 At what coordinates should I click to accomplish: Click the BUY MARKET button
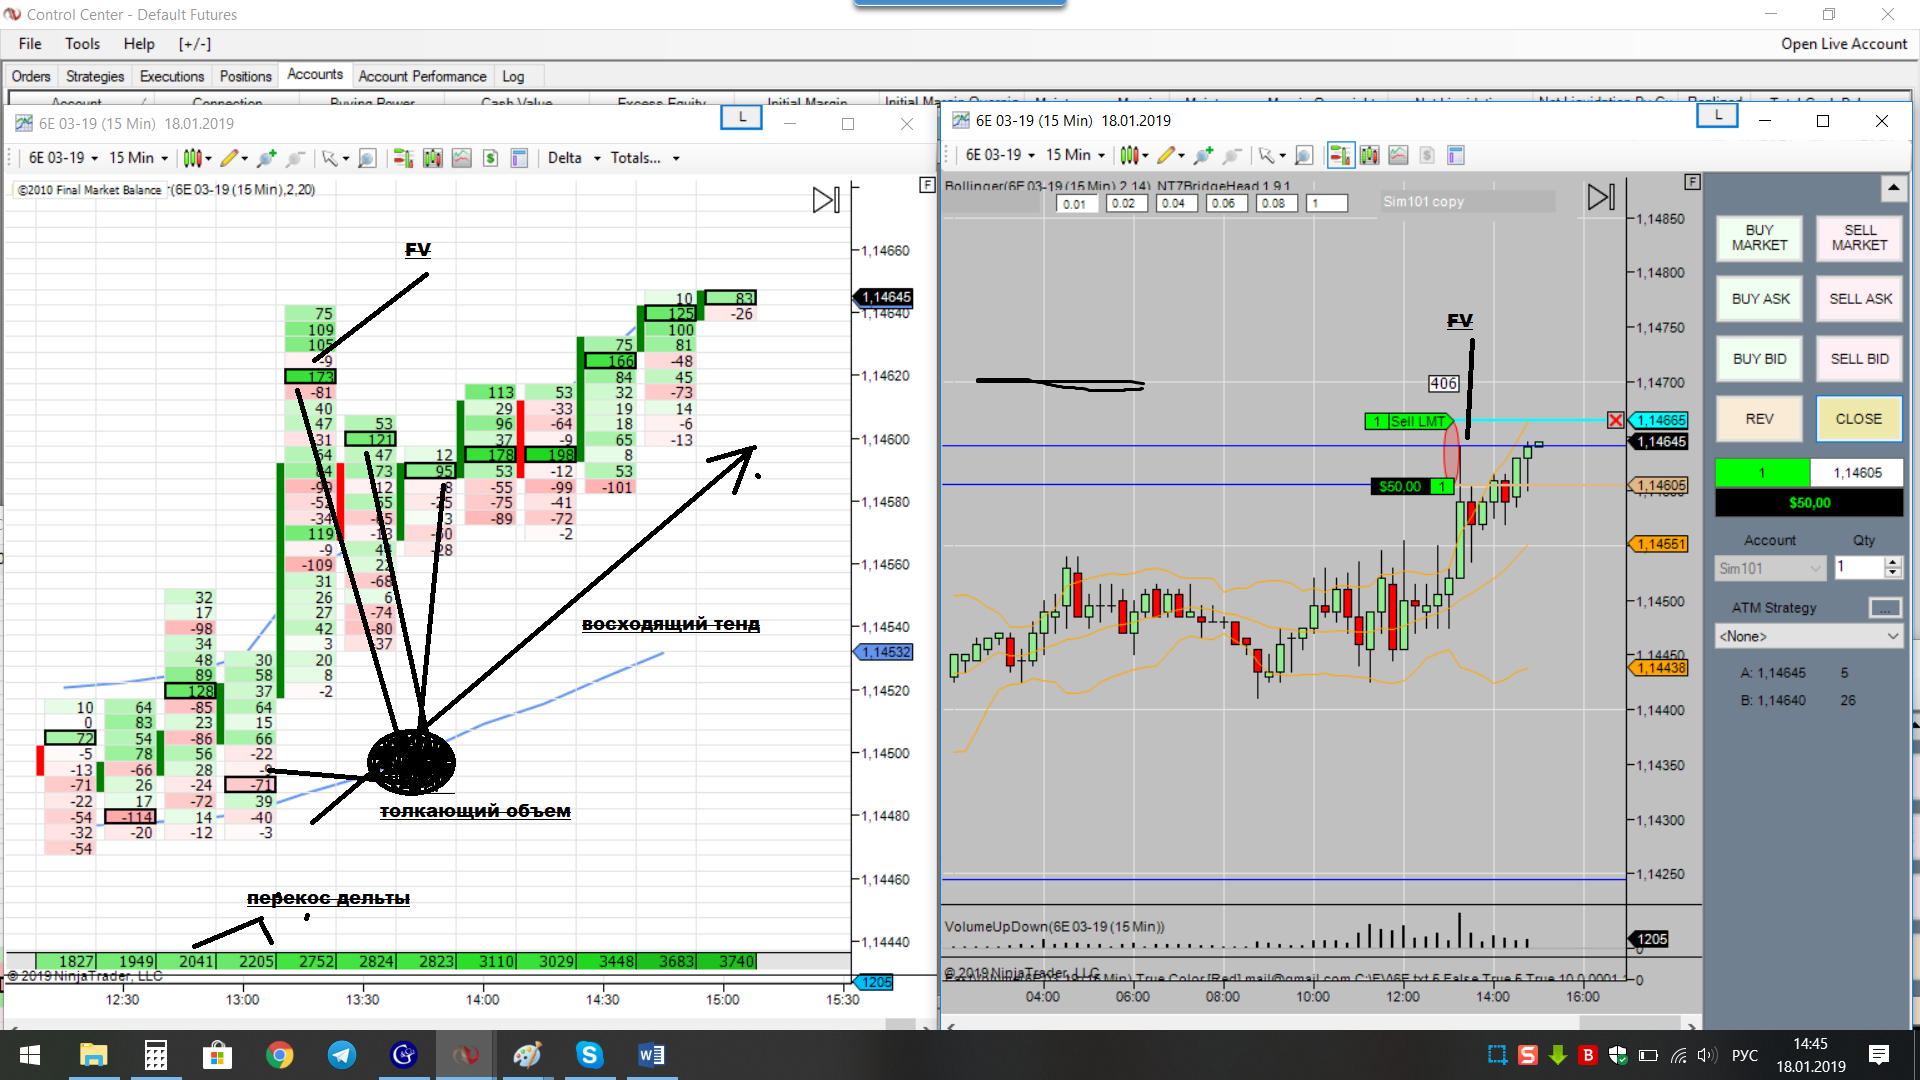click(x=1759, y=238)
